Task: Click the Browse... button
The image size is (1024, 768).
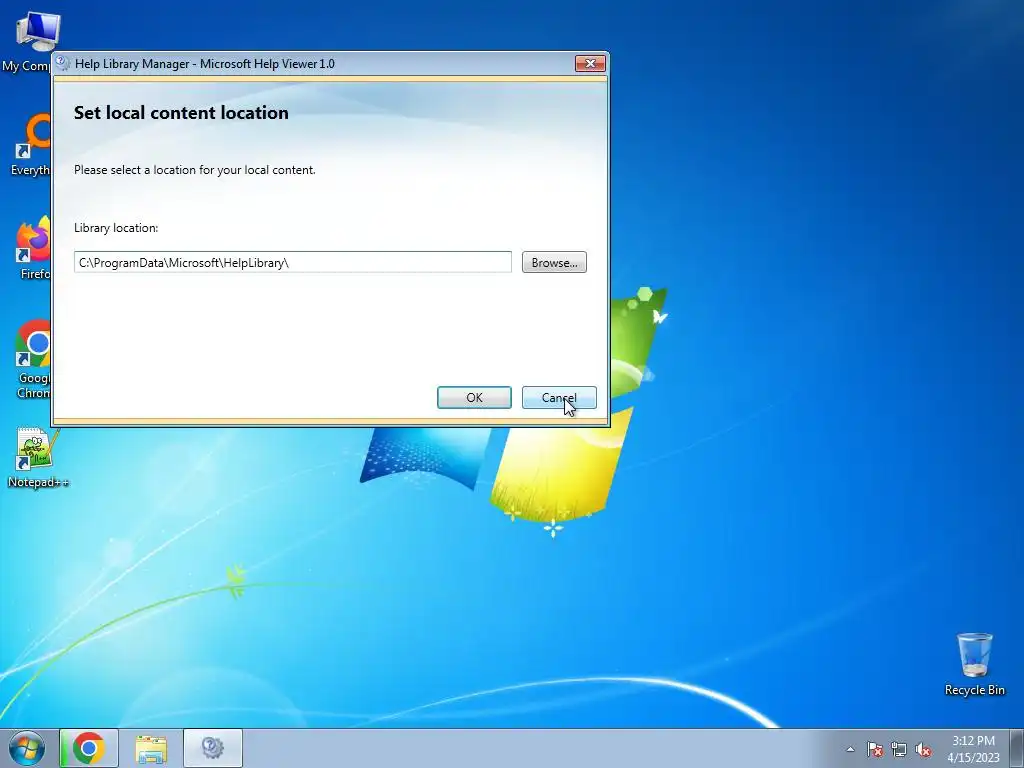Action: coord(554,263)
